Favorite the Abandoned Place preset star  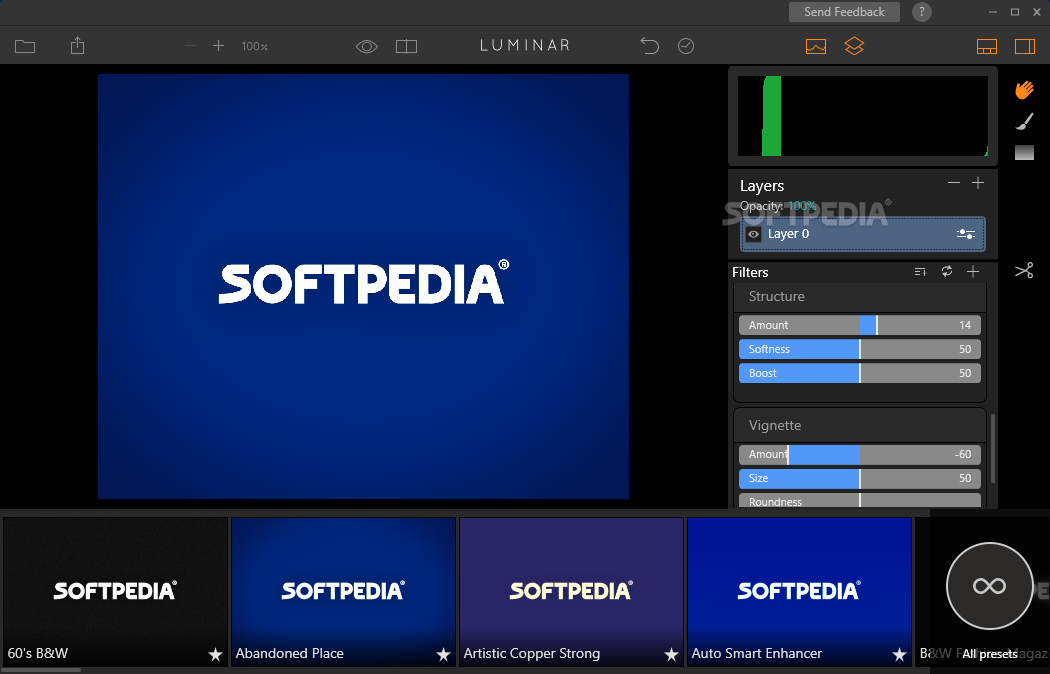tap(443, 655)
